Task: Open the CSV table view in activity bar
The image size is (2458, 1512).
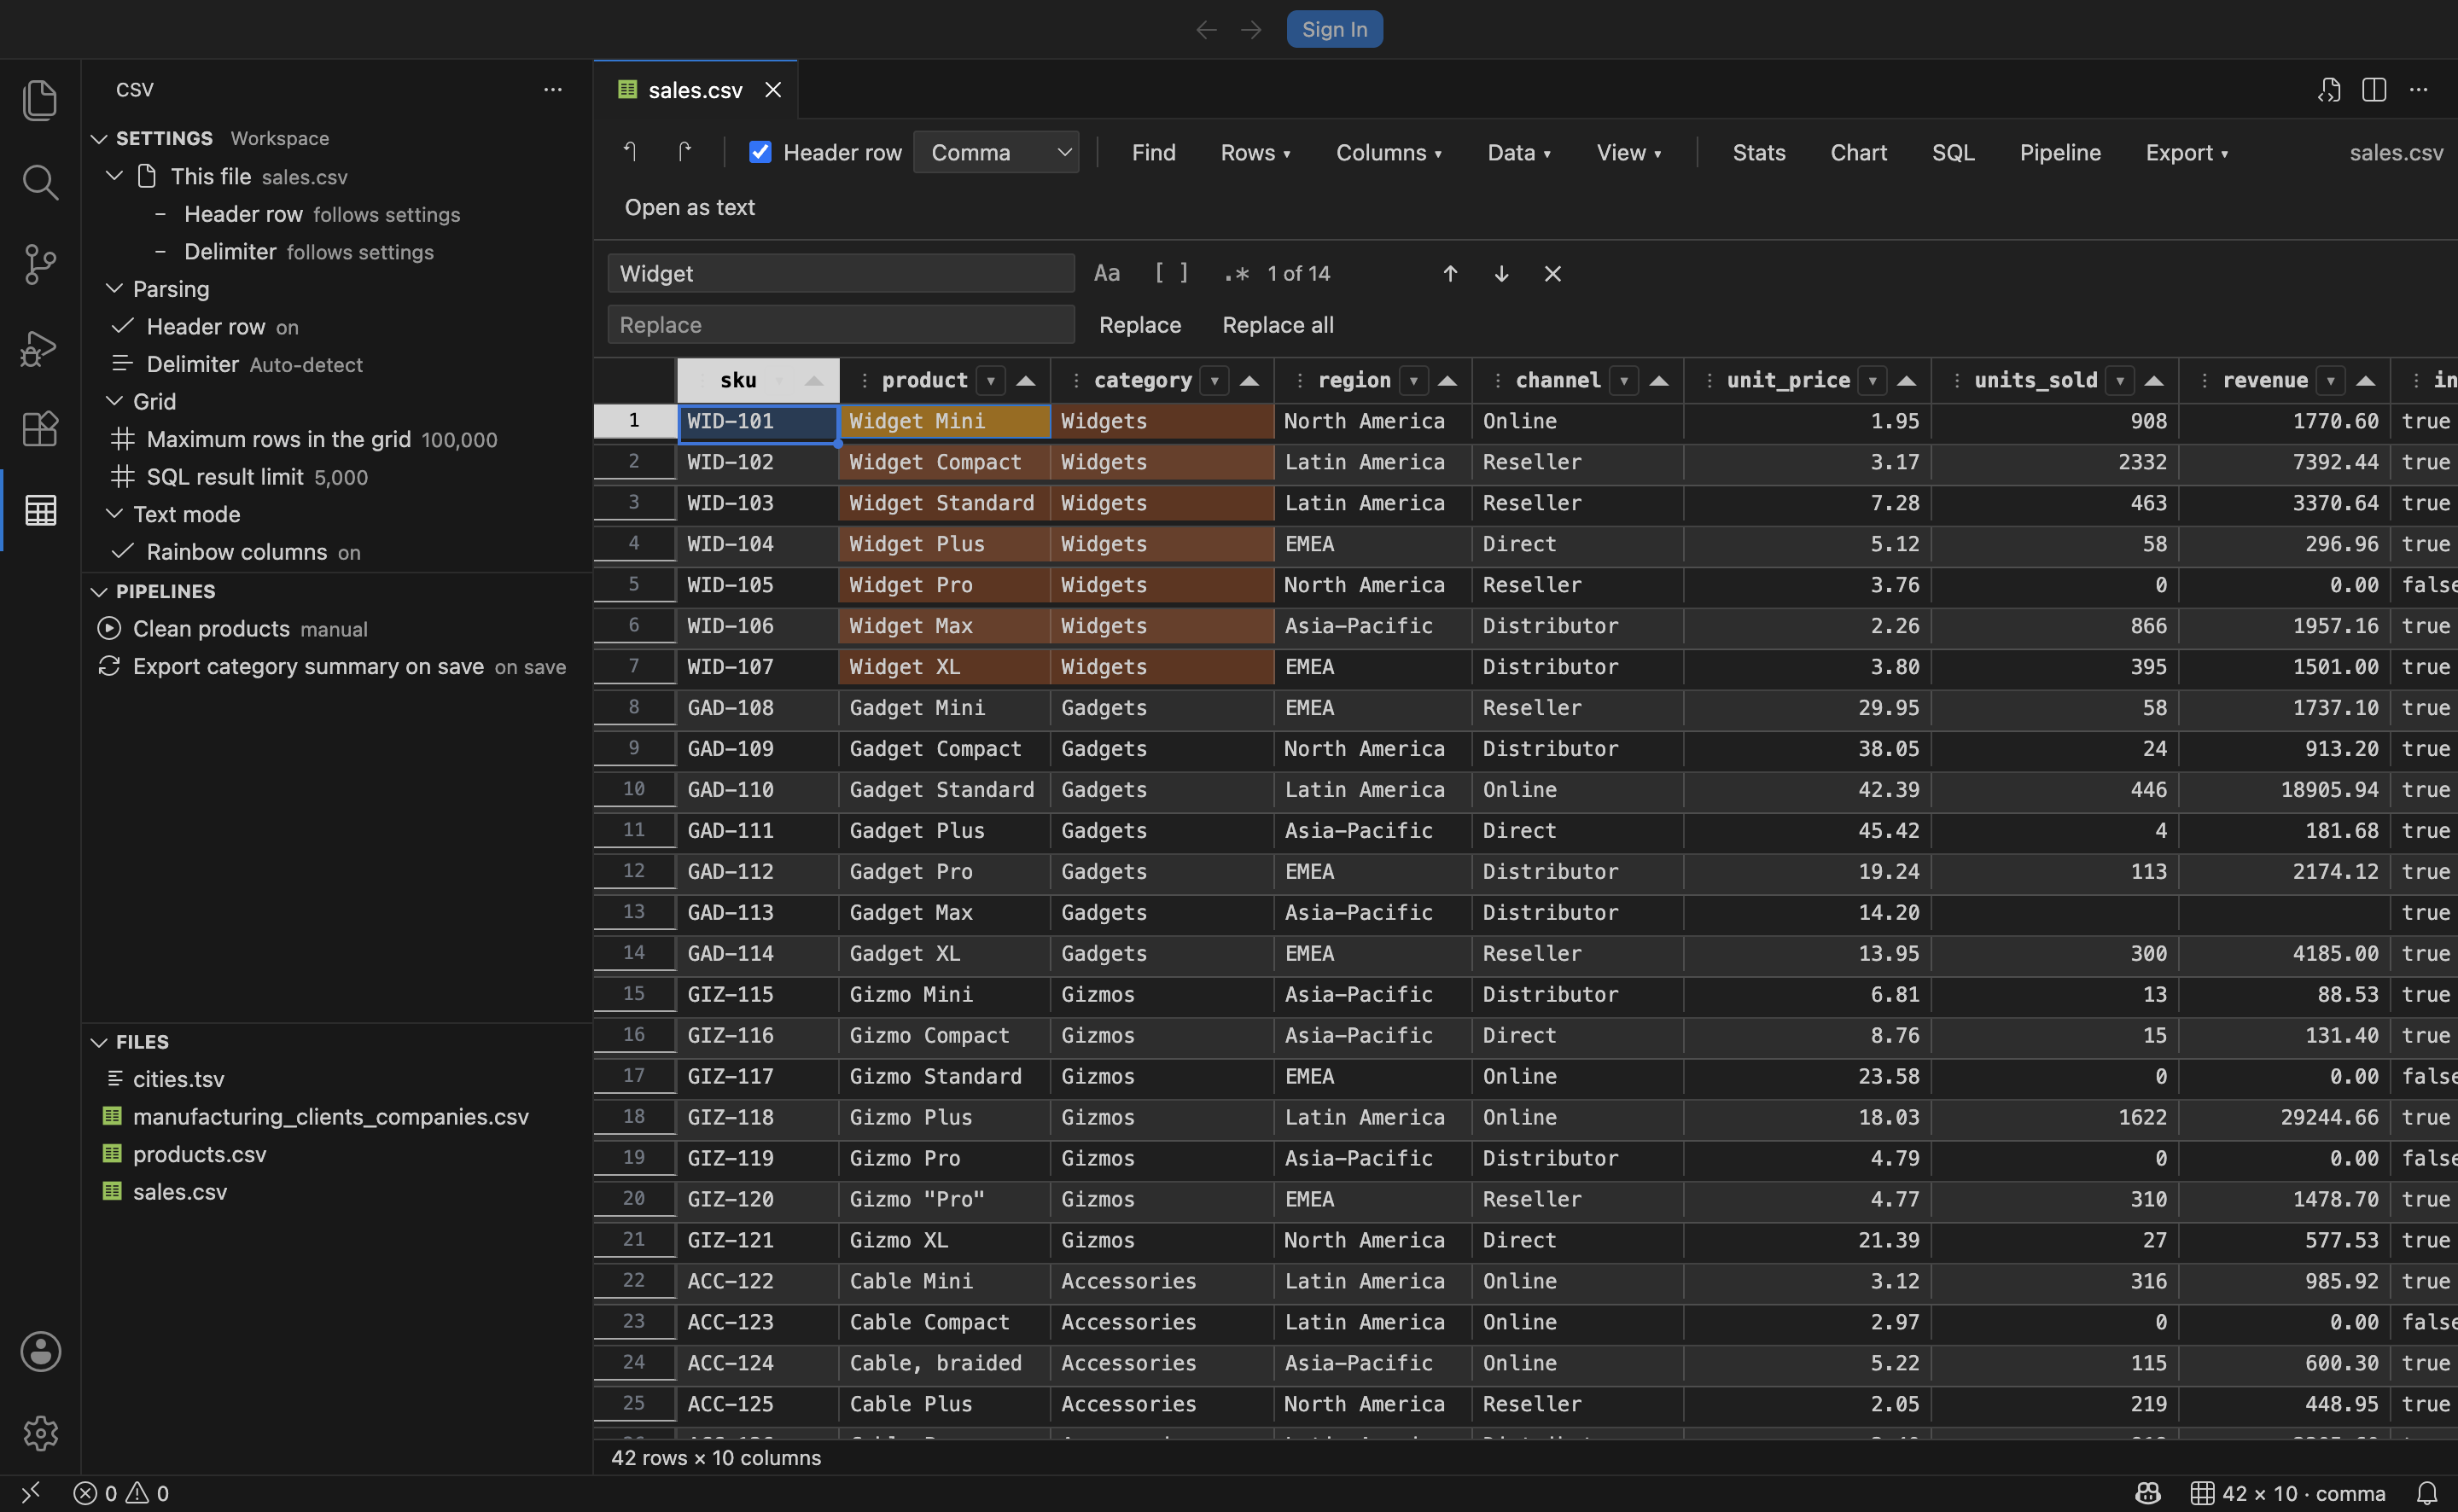Action: [40, 510]
